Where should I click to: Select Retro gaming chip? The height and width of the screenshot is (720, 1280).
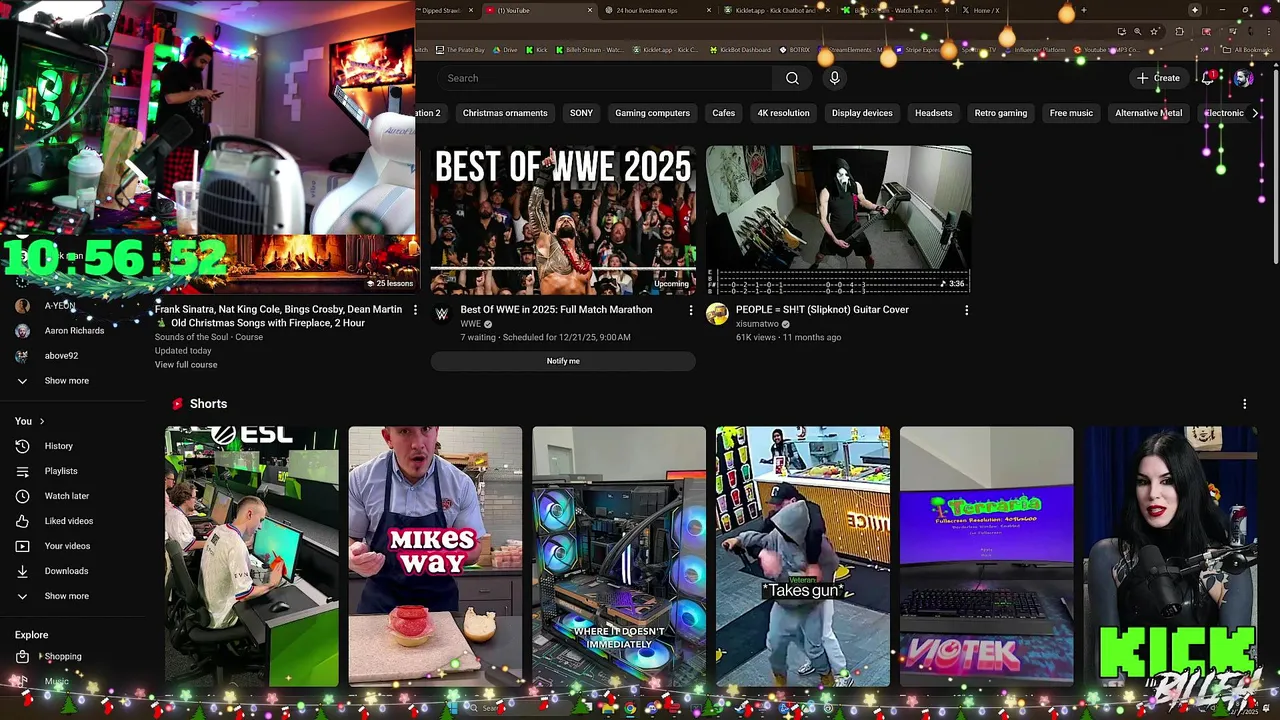click(1001, 113)
